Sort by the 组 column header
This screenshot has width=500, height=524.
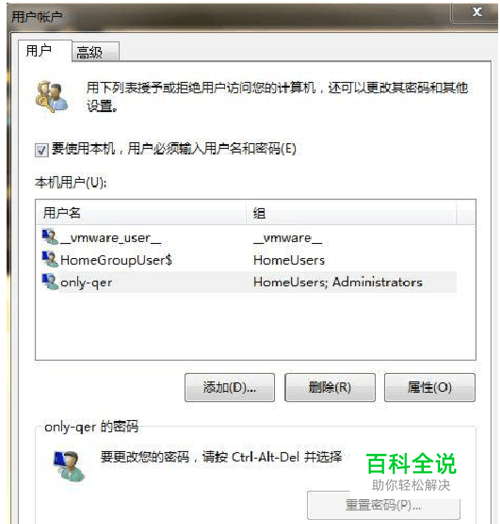(x=351, y=213)
